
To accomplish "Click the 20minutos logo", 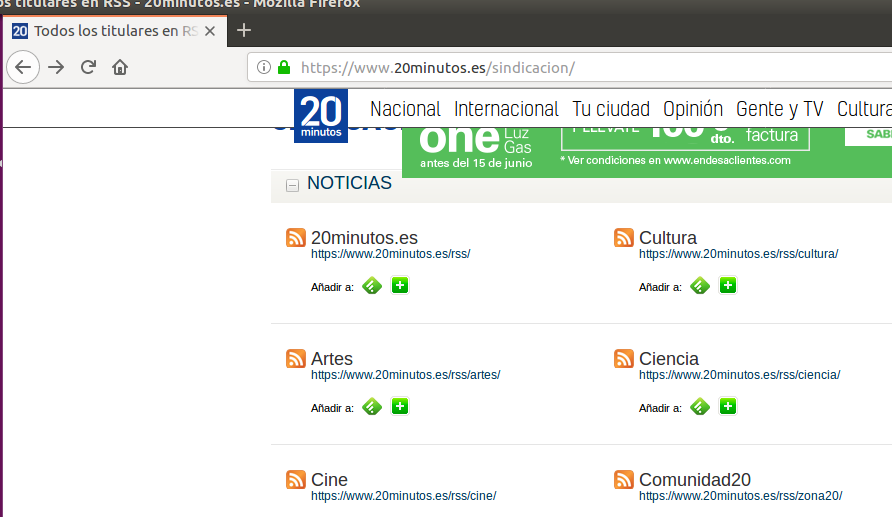I will click(x=321, y=115).
